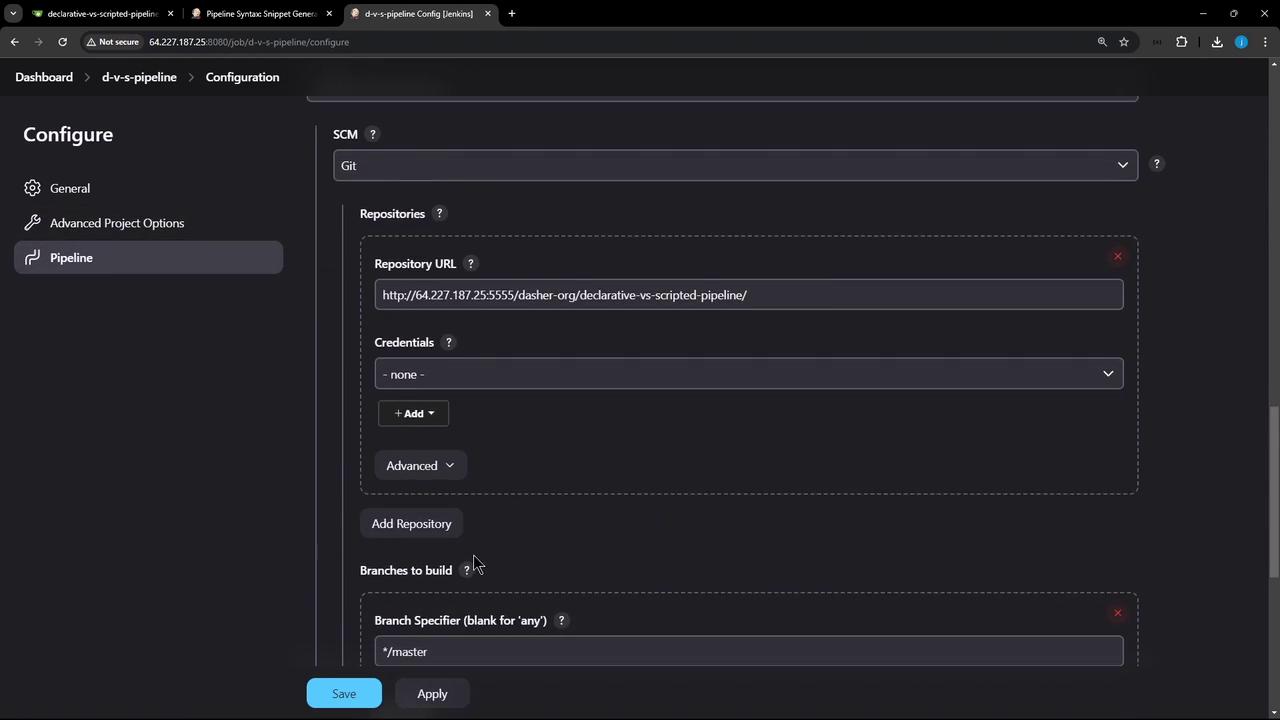Click the Credentials help question mark

(x=448, y=342)
